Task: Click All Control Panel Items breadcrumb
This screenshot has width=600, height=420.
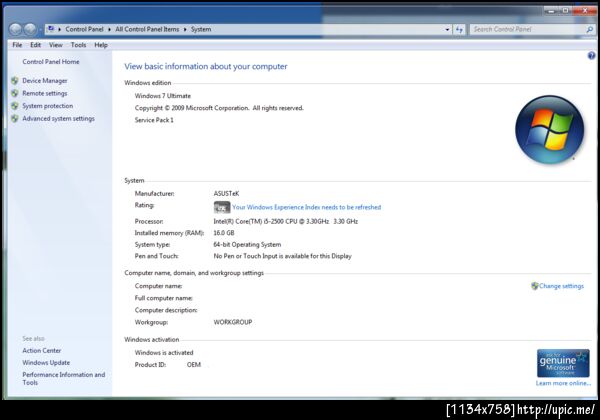Action: coord(147,29)
